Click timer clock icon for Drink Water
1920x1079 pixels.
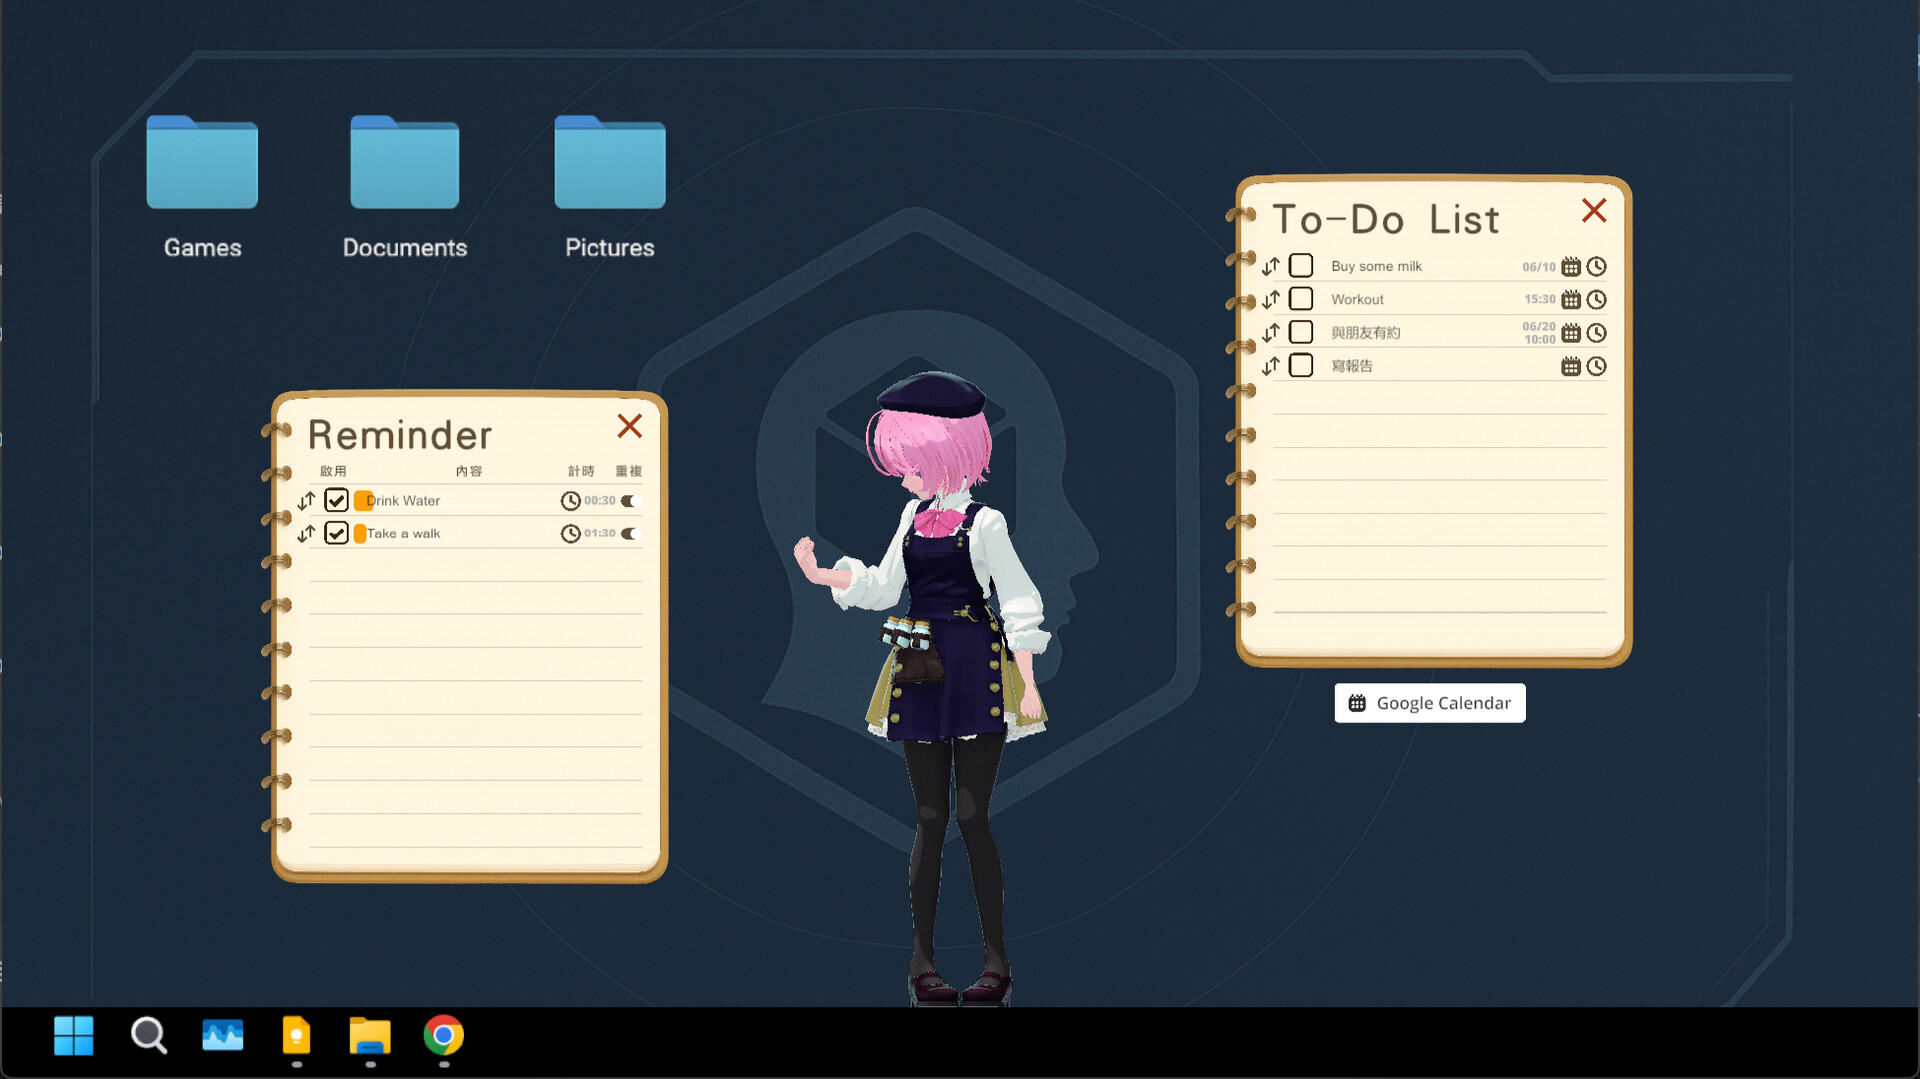click(x=570, y=501)
